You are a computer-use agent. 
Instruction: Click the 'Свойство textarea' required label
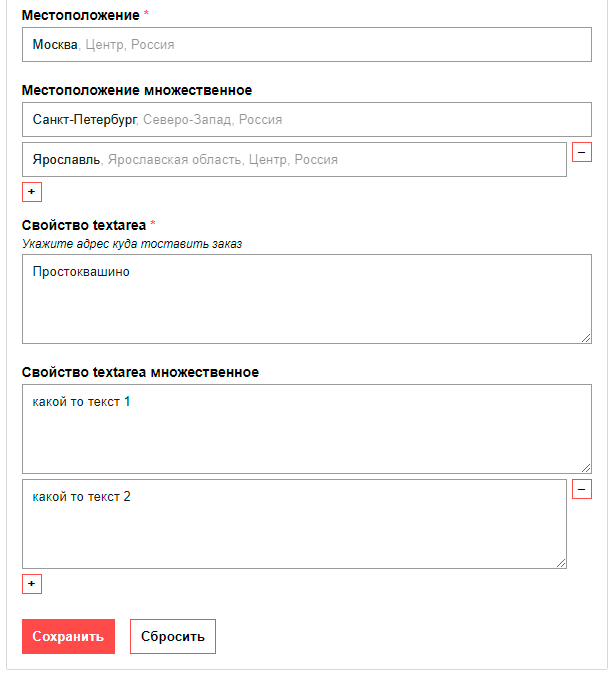click(84, 224)
